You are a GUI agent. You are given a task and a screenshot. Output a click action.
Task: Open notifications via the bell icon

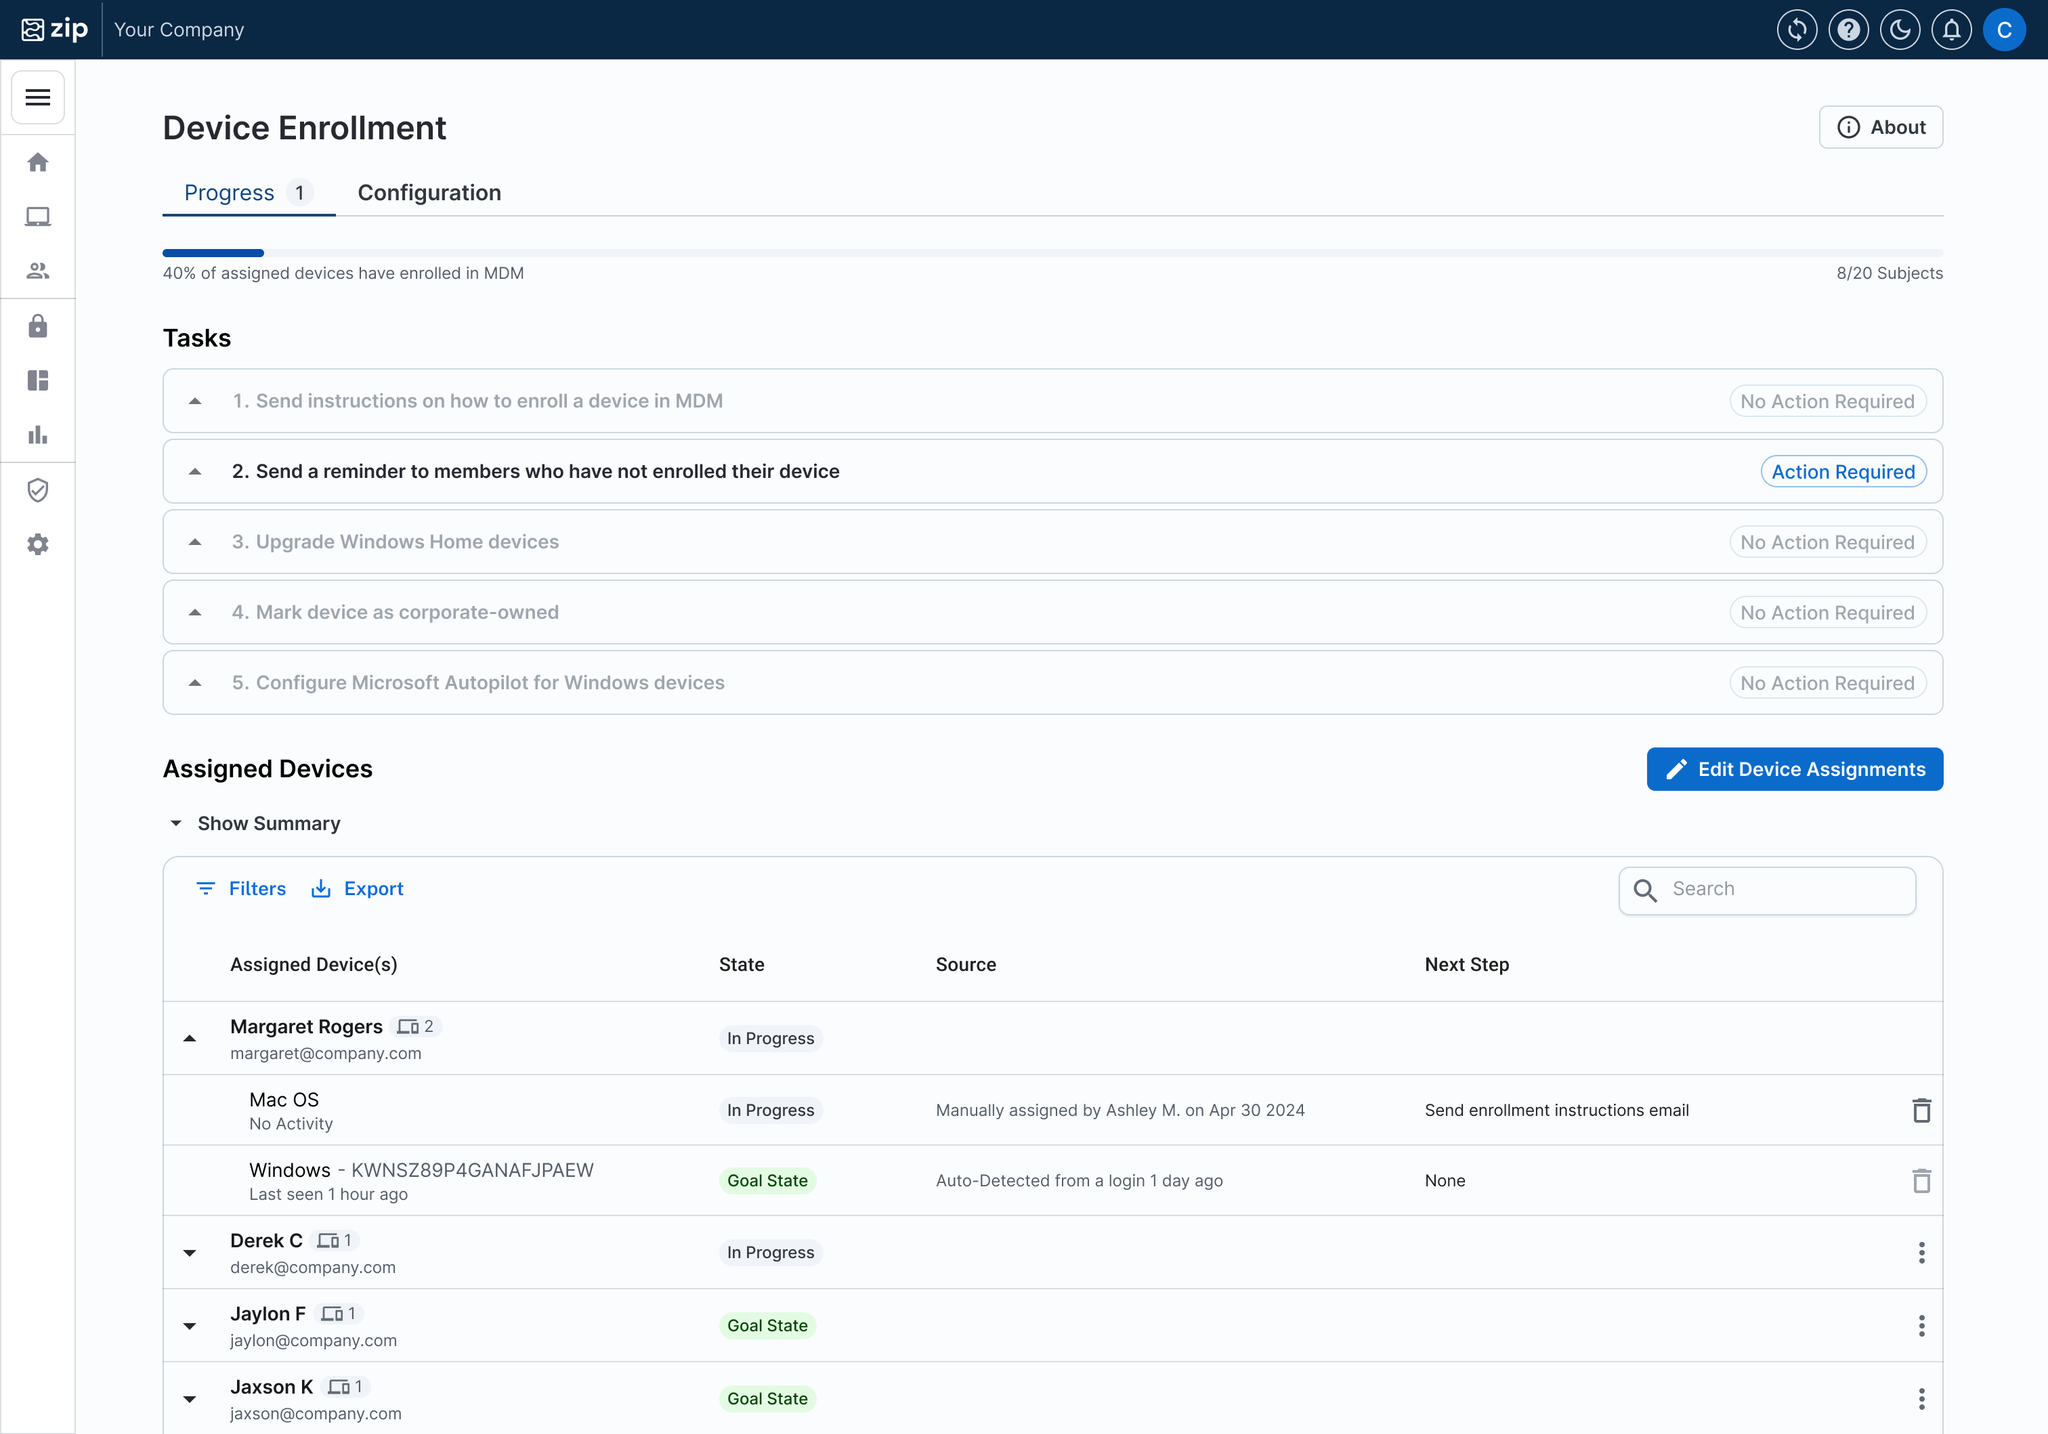[1952, 29]
